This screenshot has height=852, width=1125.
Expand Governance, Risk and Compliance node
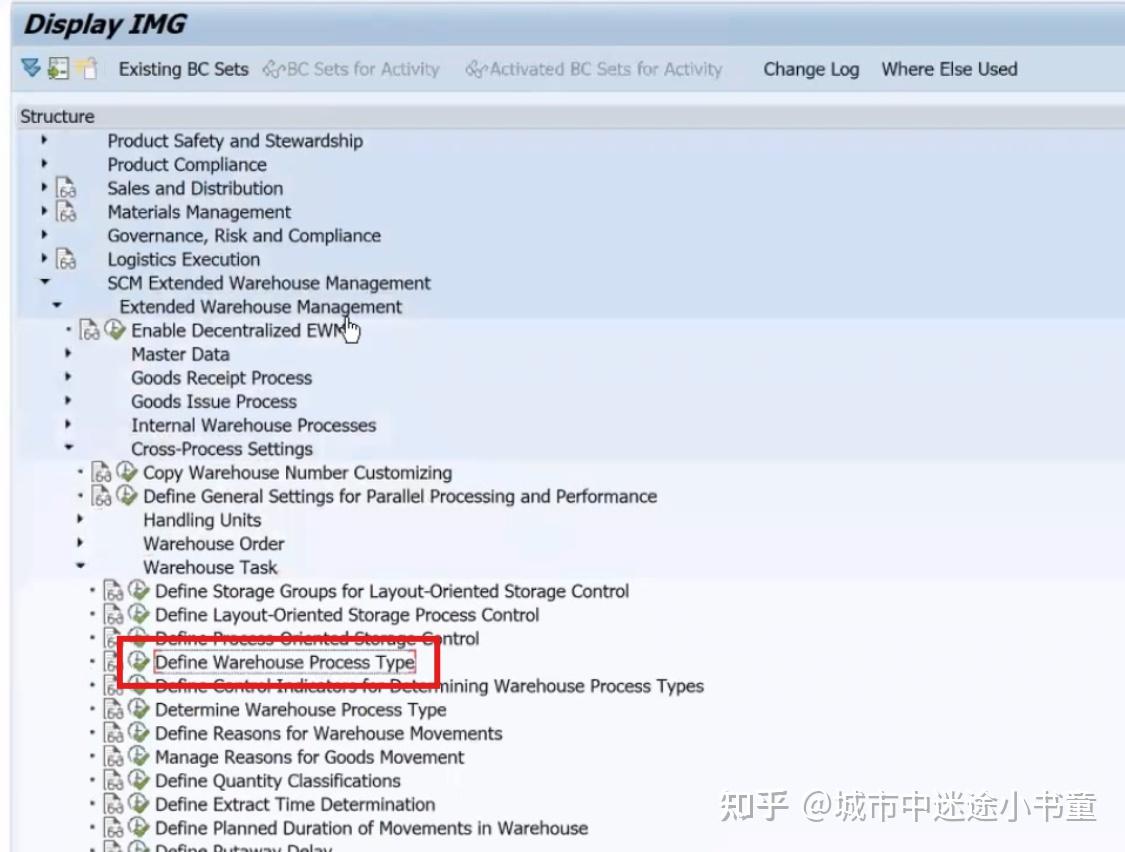tap(44, 235)
